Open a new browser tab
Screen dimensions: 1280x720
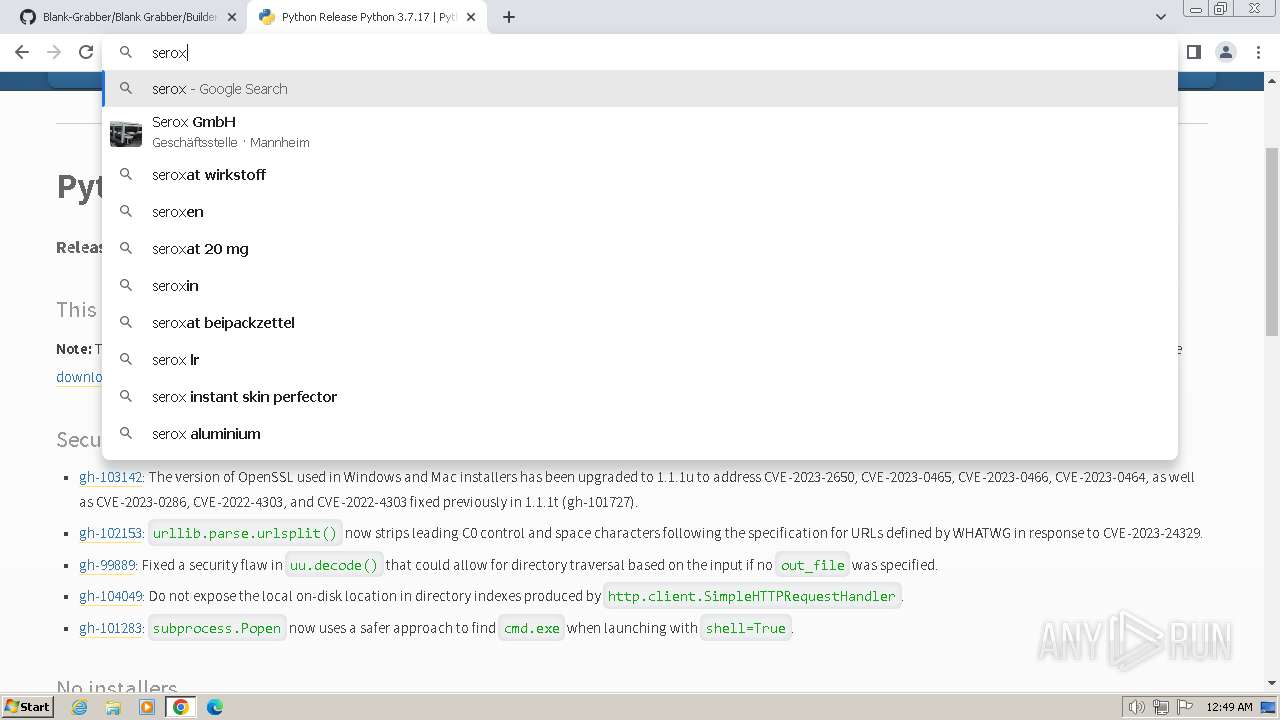pyautogui.click(x=509, y=17)
